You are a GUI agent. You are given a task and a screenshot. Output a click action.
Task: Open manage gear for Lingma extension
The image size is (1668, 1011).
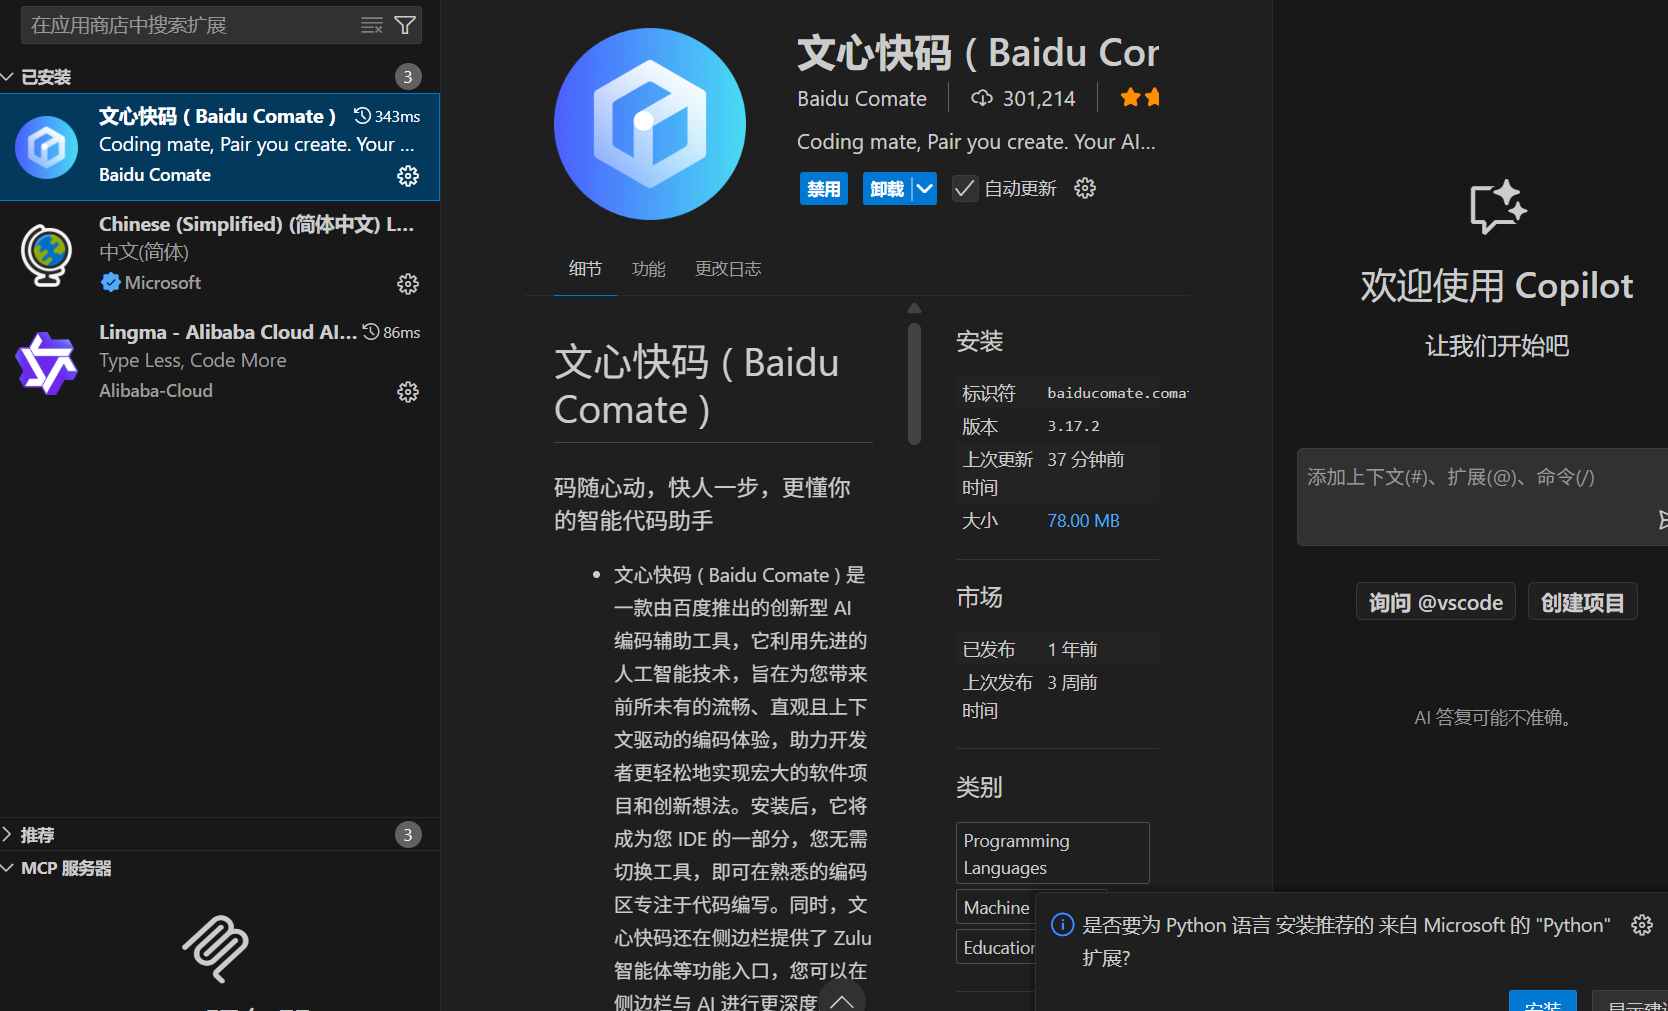click(408, 392)
